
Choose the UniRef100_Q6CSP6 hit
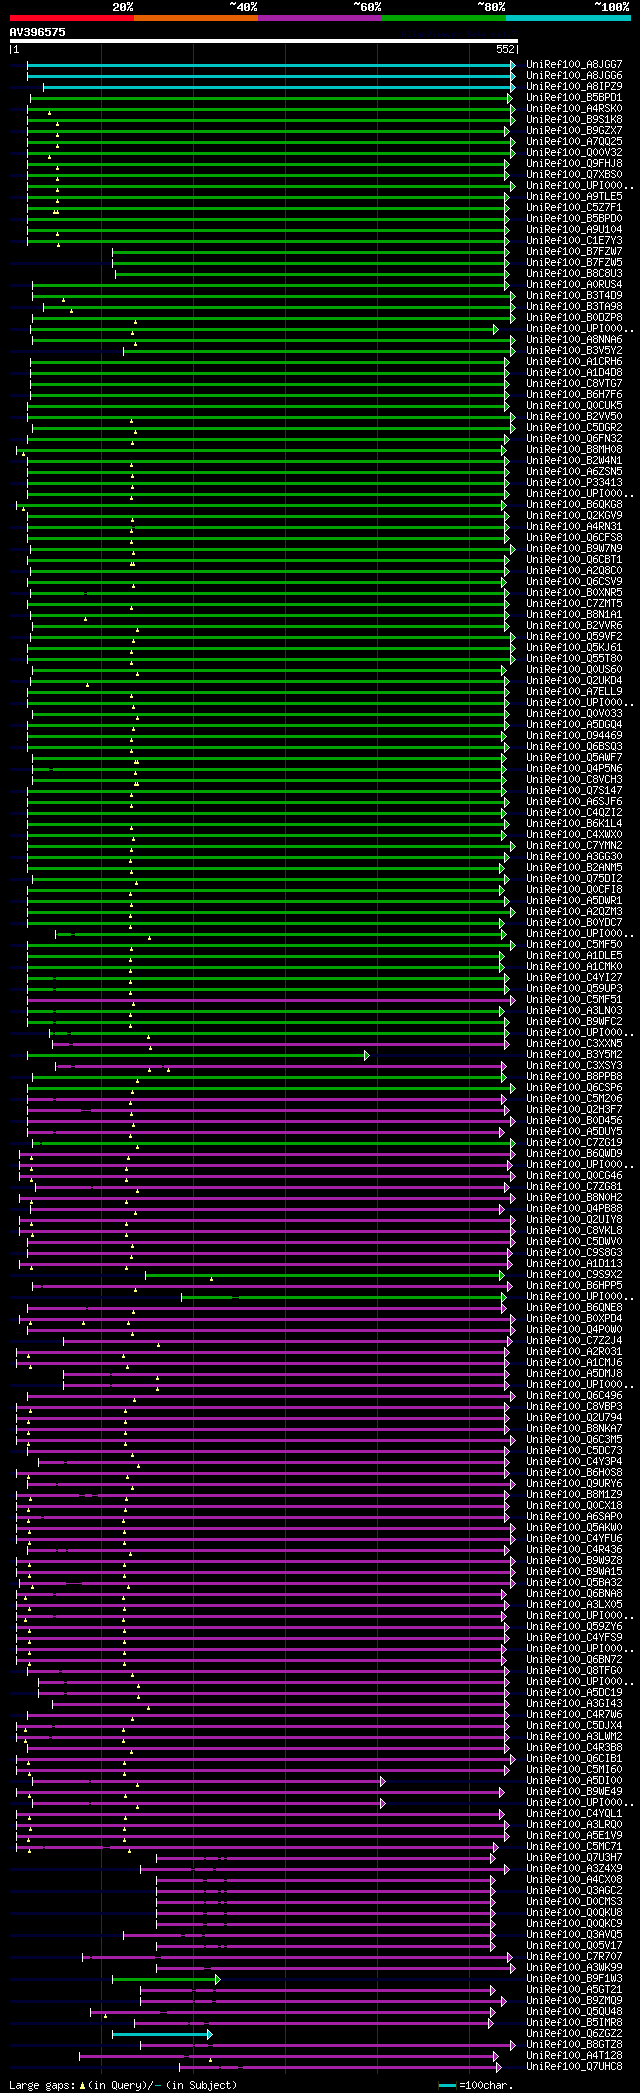coord(574,1088)
